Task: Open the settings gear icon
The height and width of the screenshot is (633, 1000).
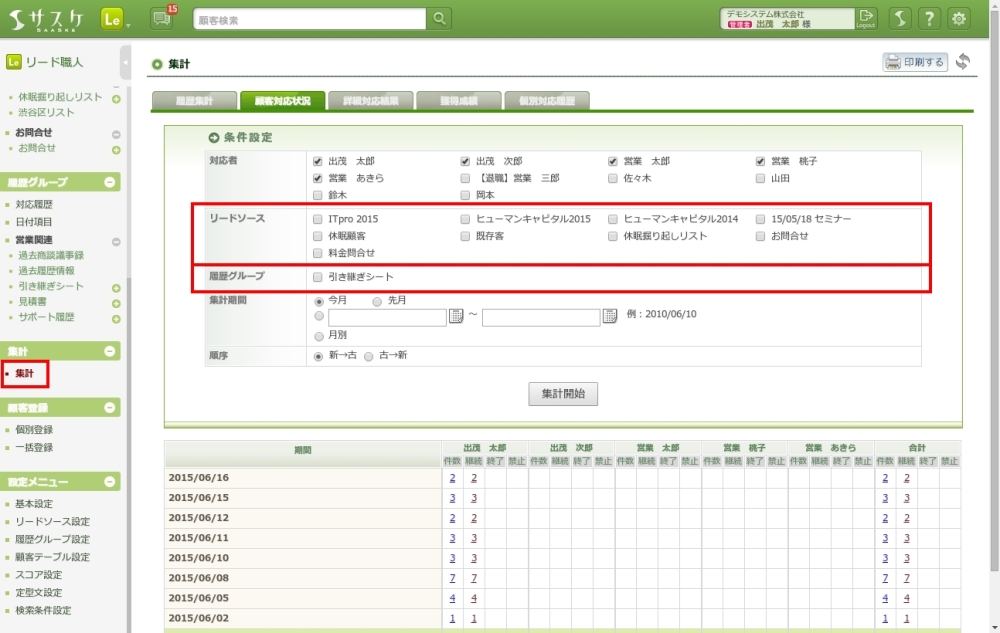Action: pos(959,19)
